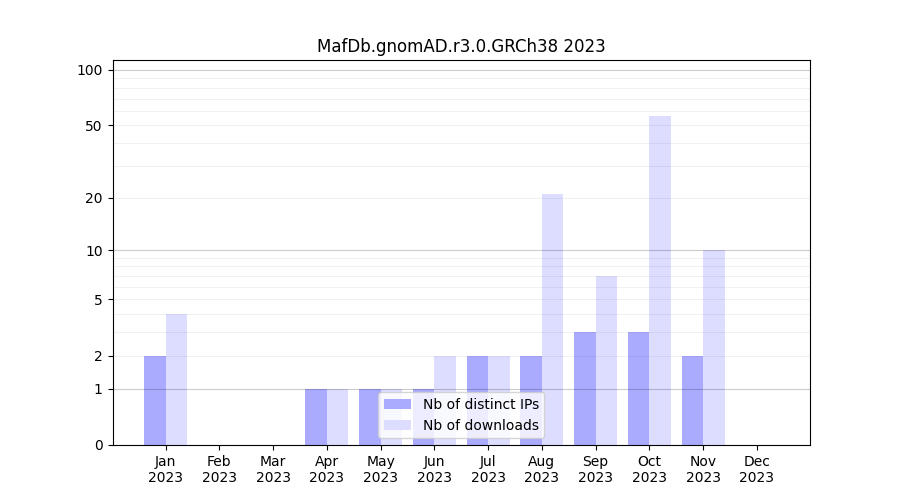Click the 'Nb of downloads' legend color swatch
Image resolution: width=900 pixels, height=500 pixels.
coord(397,425)
